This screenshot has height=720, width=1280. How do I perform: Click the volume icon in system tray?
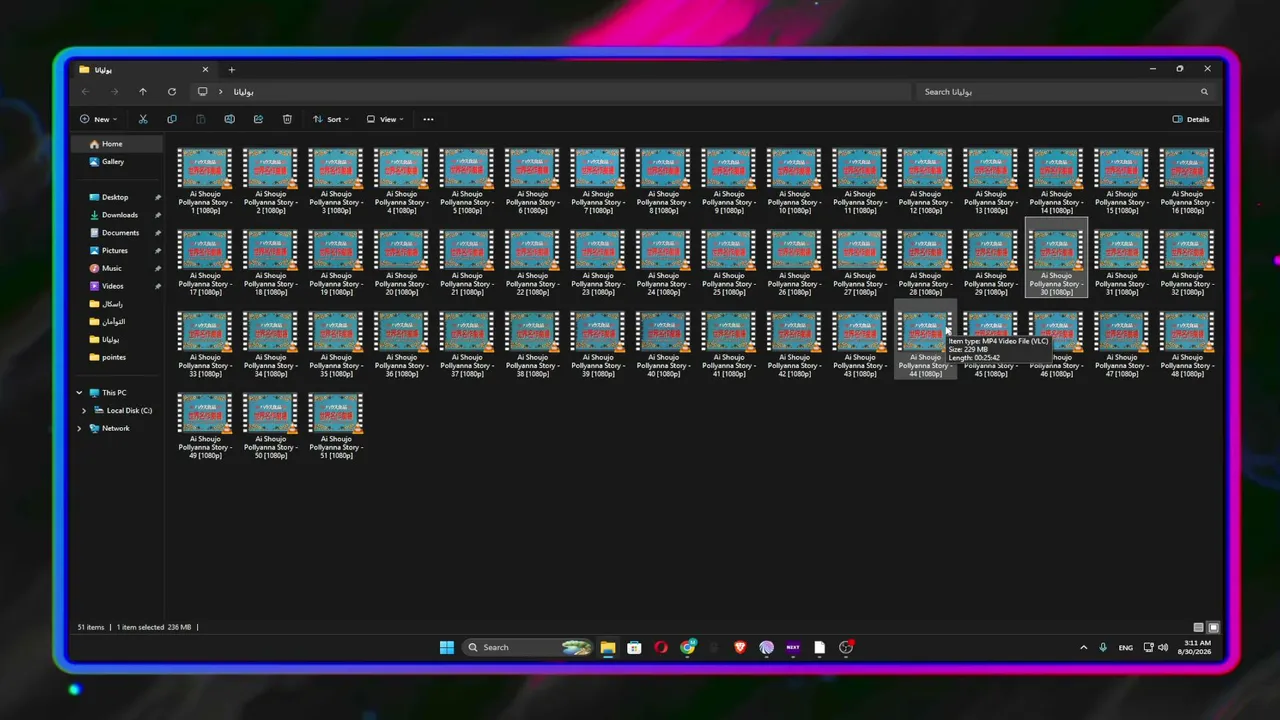pos(1163,647)
